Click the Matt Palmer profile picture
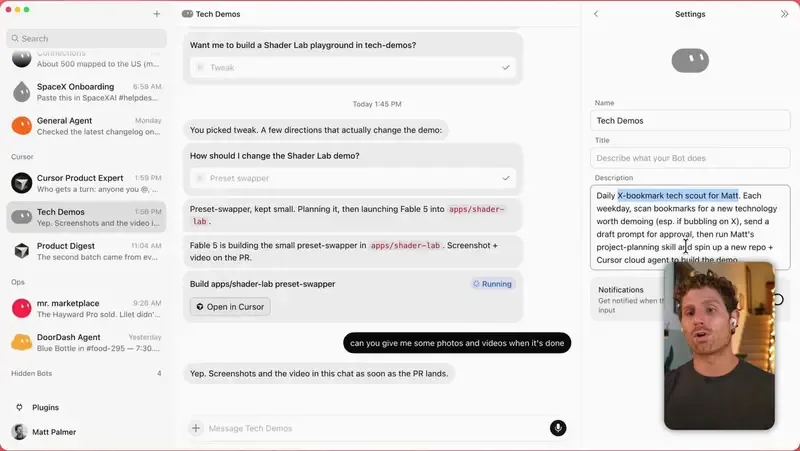The height and width of the screenshot is (451, 800). tap(19, 432)
